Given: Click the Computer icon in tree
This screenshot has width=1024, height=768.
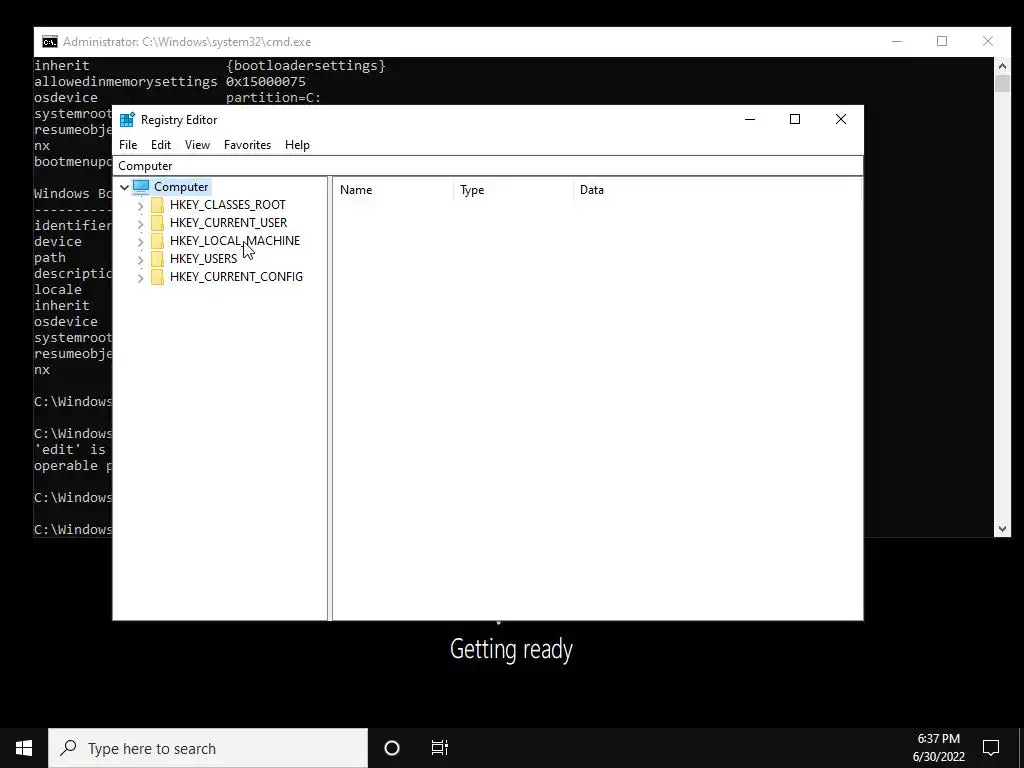Looking at the screenshot, I should click(141, 187).
